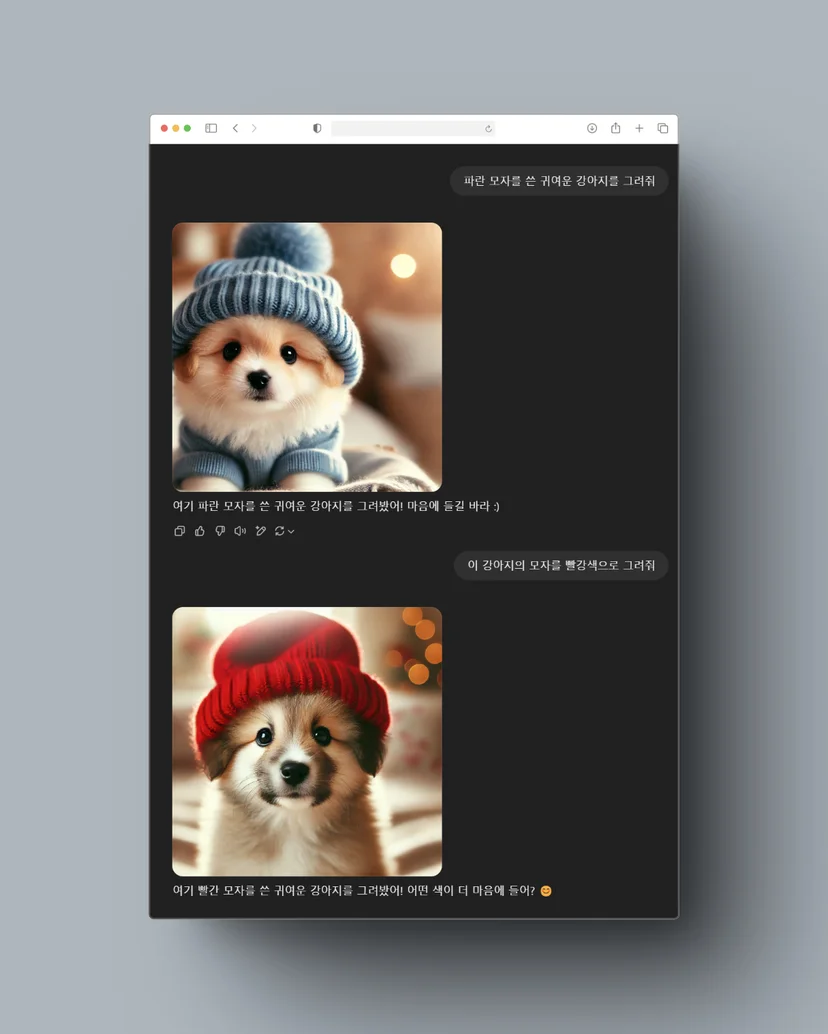Give a thumbs down to the blue hat response
Image resolution: width=828 pixels, height=1034 pixels.
(x=220, y=531)
